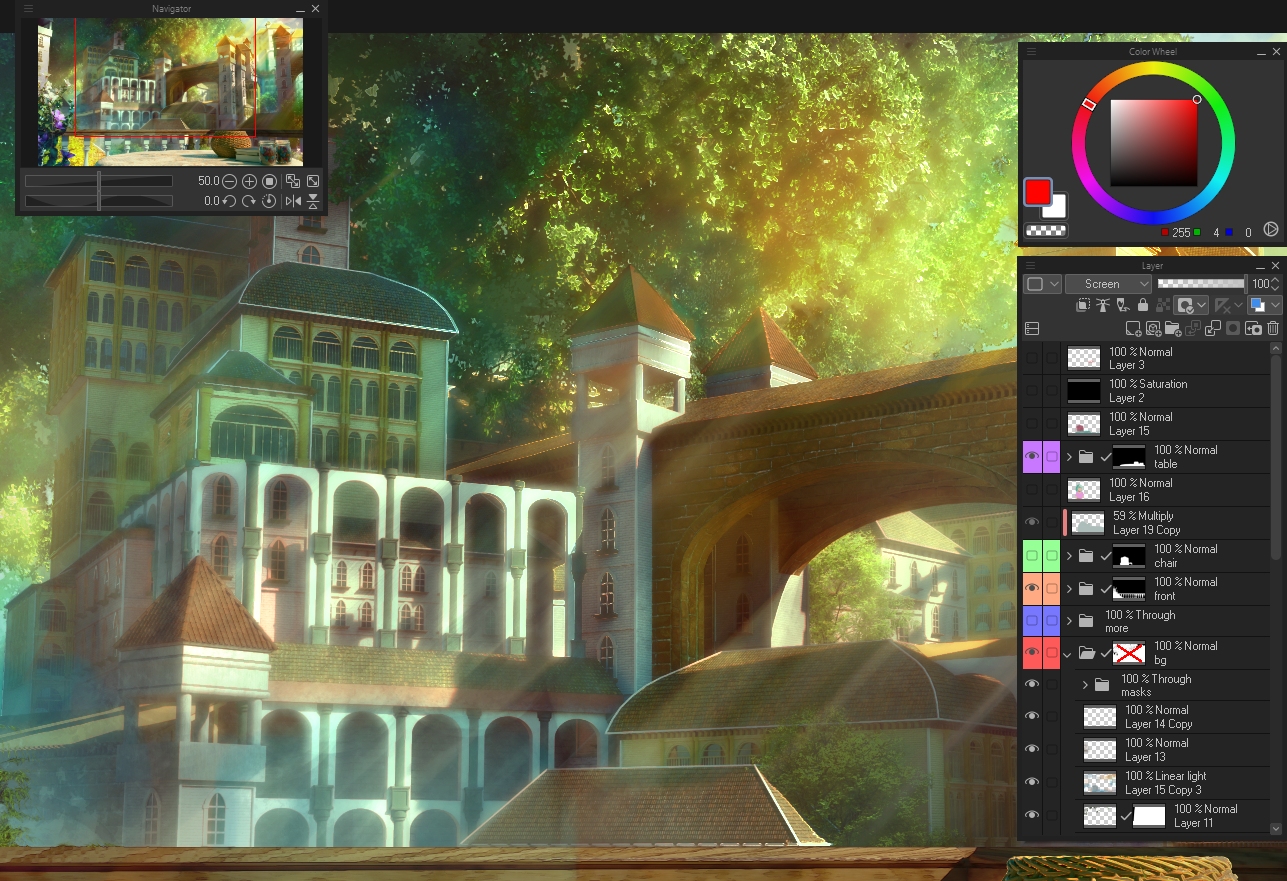Create a new layer folder
Screen dimensions: 1287x881
coord(1173,328)
